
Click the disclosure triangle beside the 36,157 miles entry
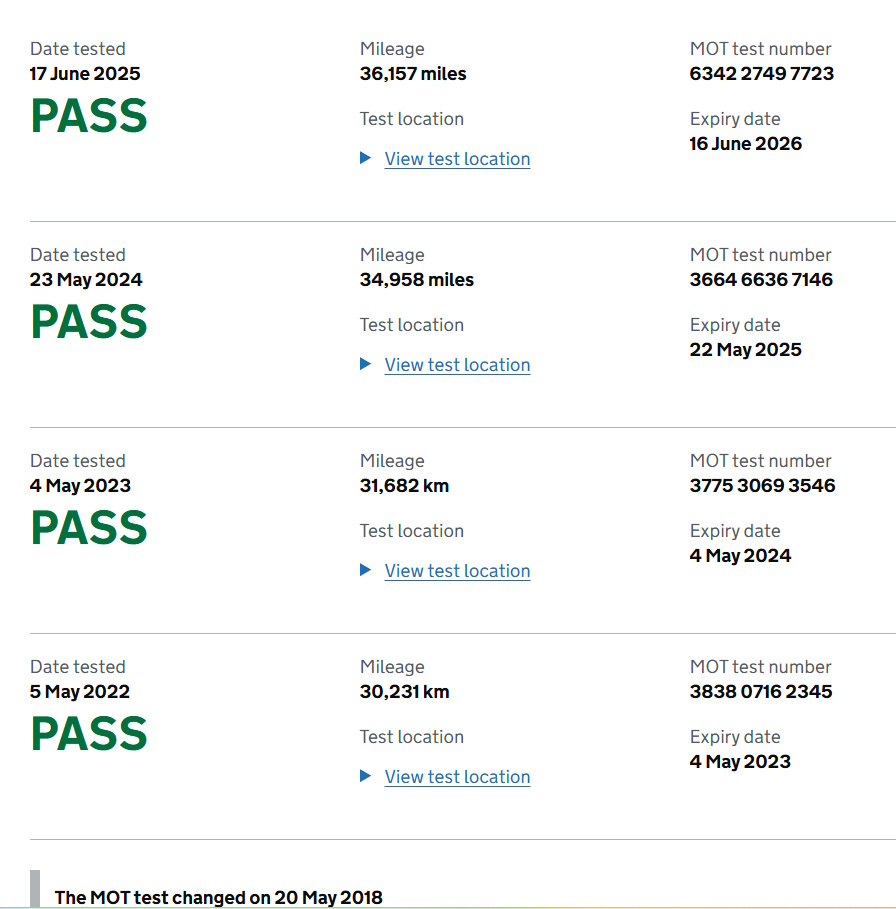pyautogui.click(x=365, y=158)
